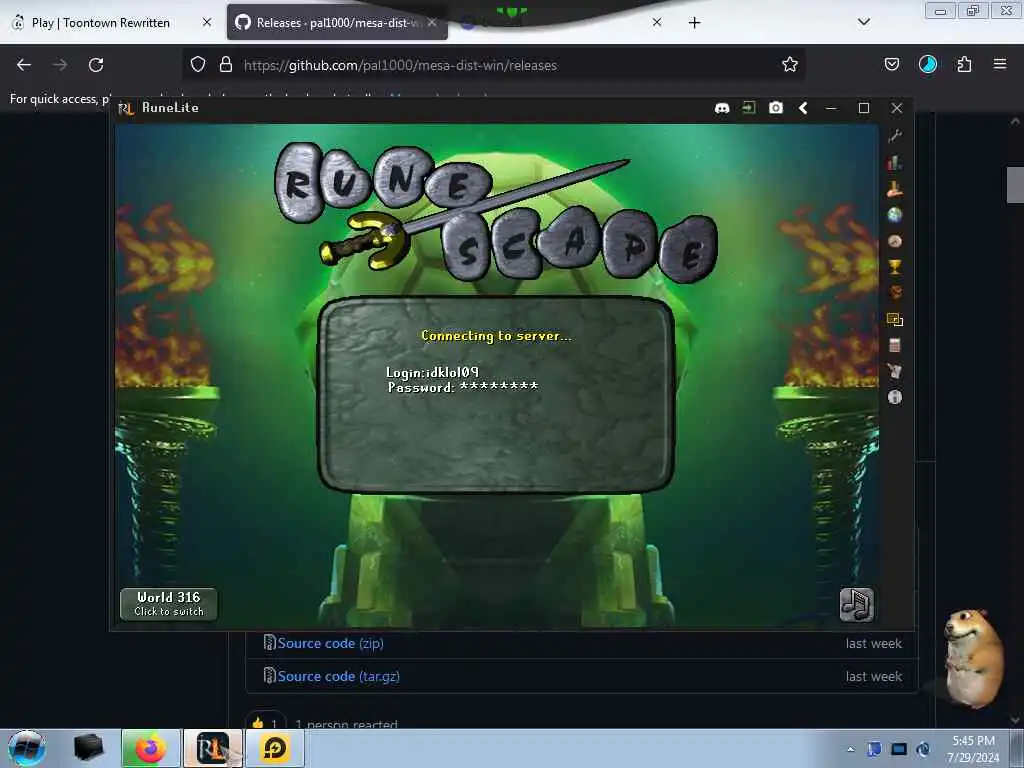Download Source code (tar.gz)
The height and width of the screenshot is (768, 1024).
(338, 676)
